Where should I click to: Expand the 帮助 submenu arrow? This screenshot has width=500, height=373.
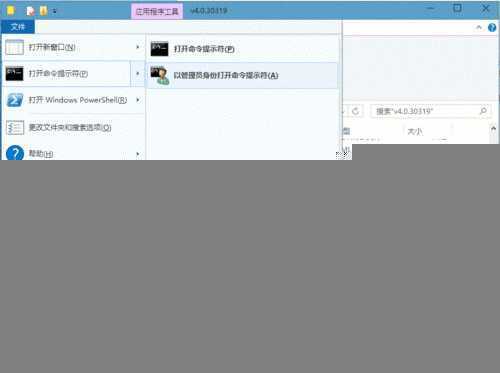point(138,154)
